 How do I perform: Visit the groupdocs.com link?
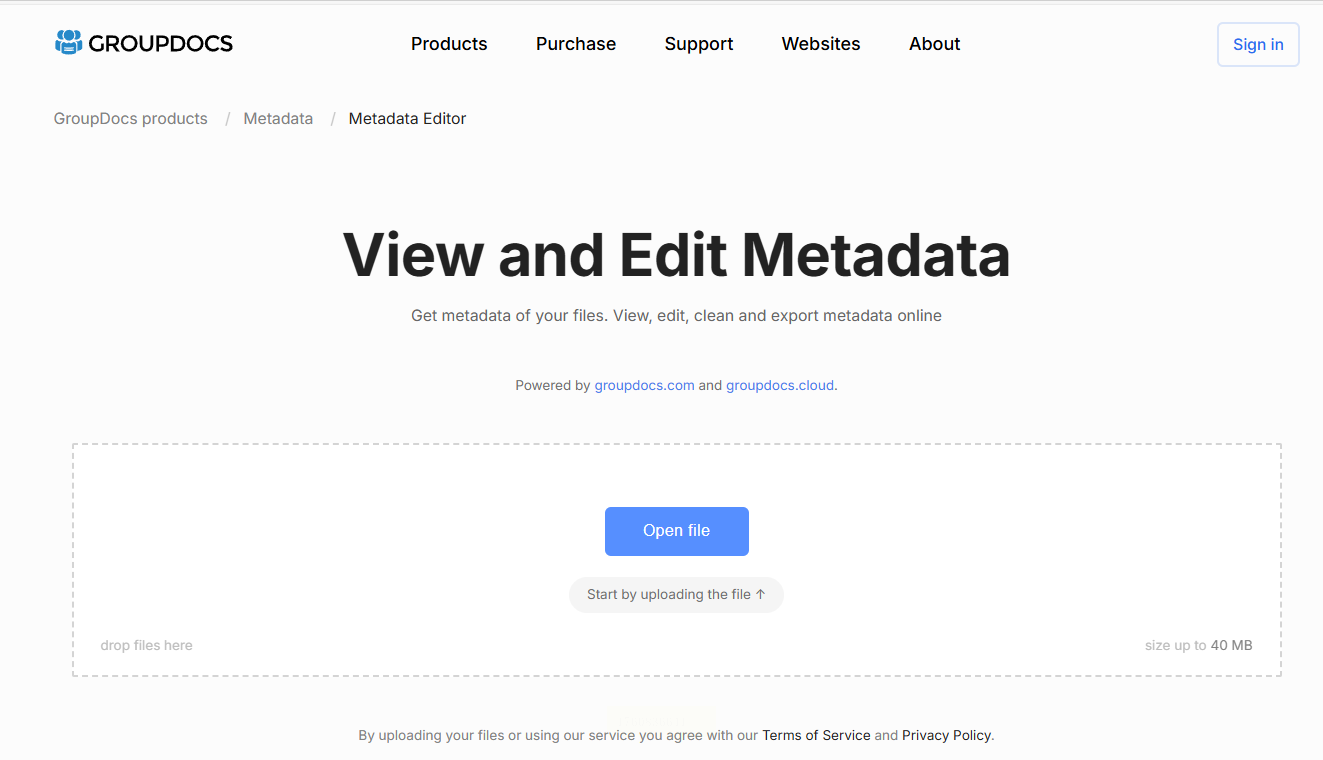[644, 385]
